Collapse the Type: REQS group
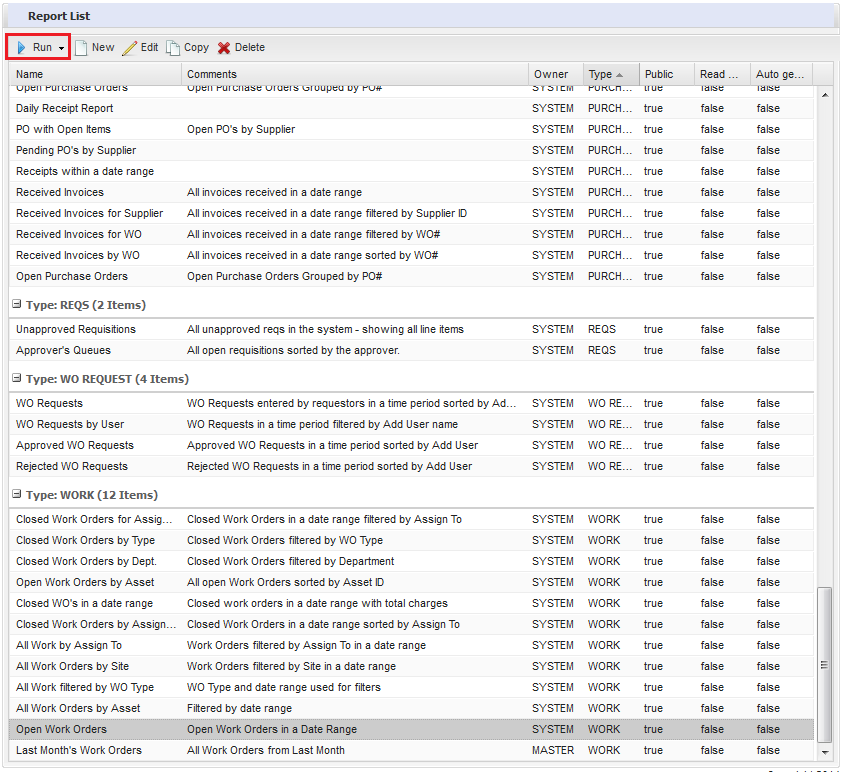841x772 pixels. [17, 304]
